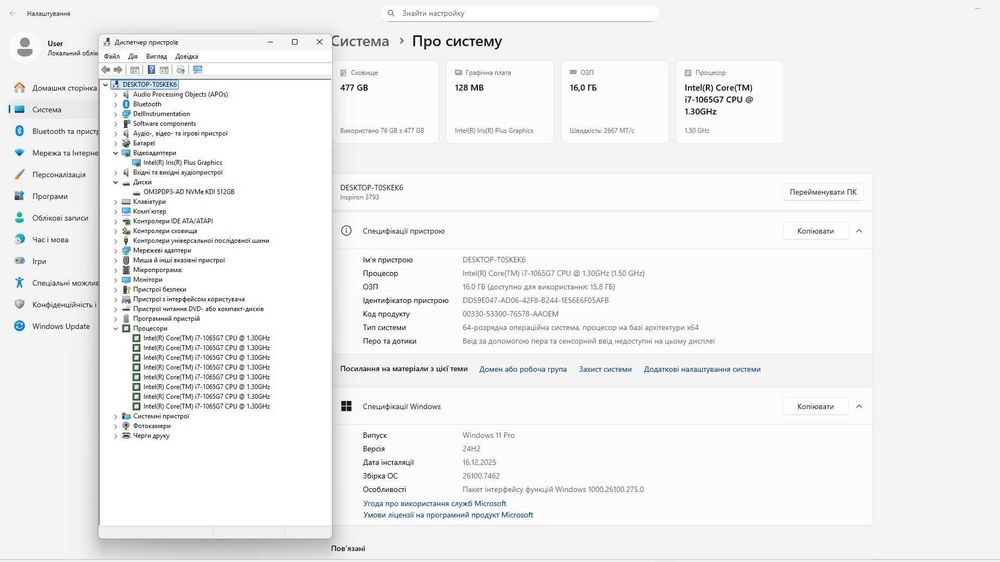Expand the Мережеві адаптери node
Screen dimensions: 1000x562
point(116,251)
